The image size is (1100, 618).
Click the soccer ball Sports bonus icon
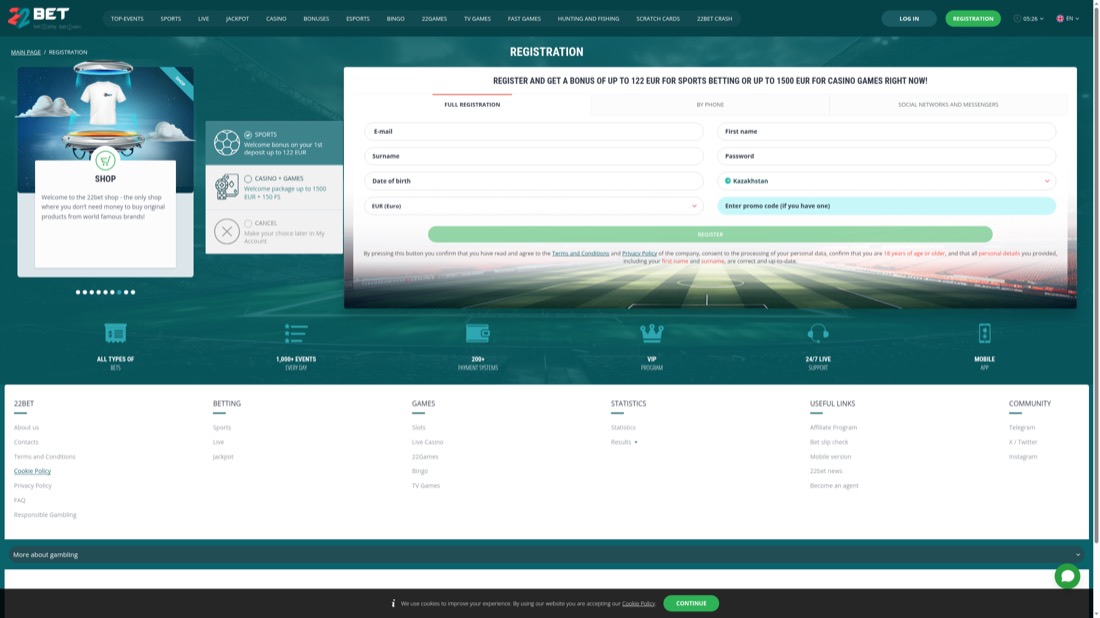pos(227,142)
